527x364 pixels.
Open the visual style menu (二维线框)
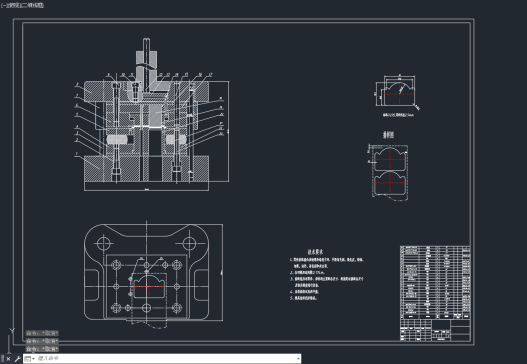(33, 5)
